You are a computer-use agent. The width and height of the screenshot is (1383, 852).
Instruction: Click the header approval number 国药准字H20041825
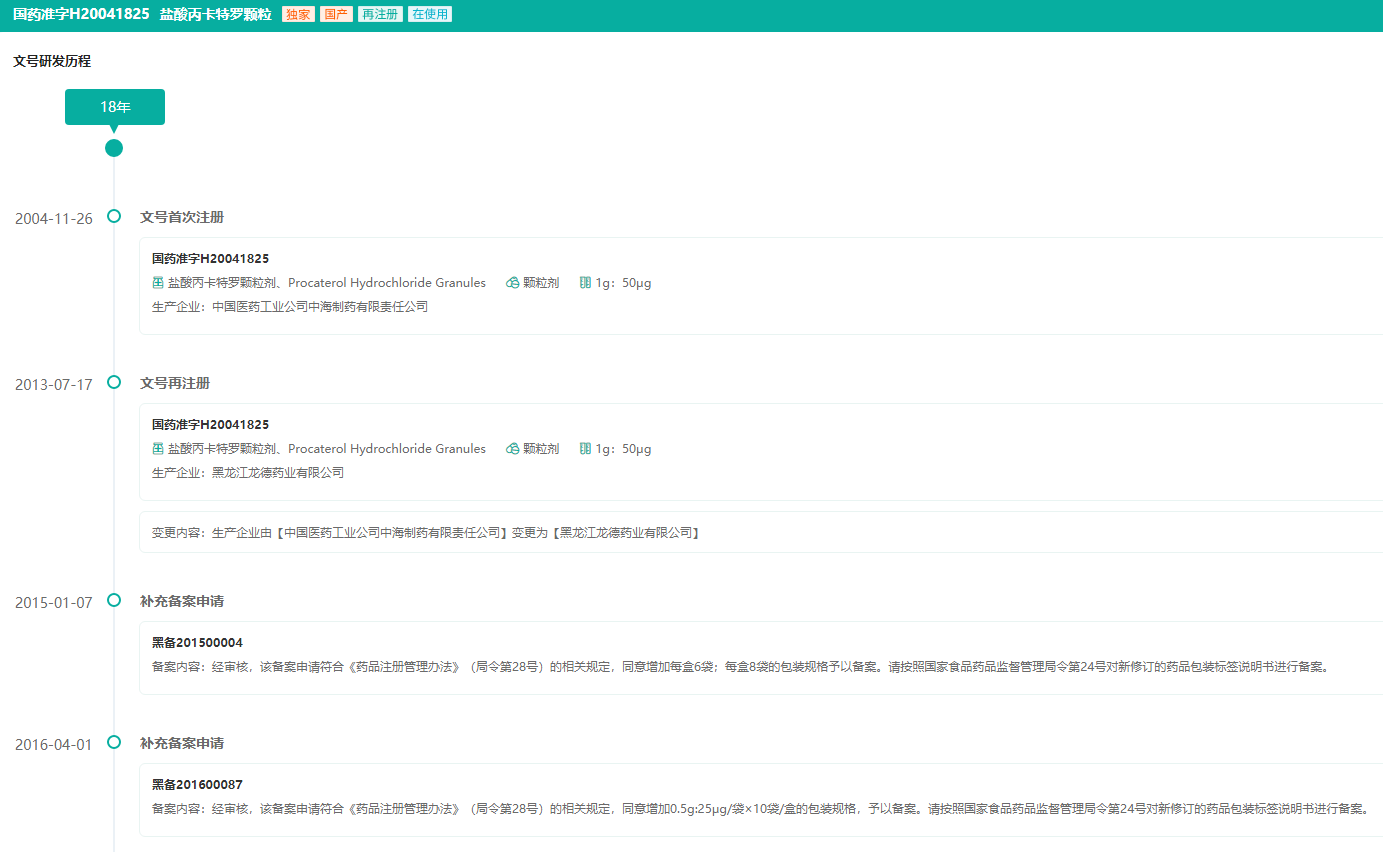81,14
